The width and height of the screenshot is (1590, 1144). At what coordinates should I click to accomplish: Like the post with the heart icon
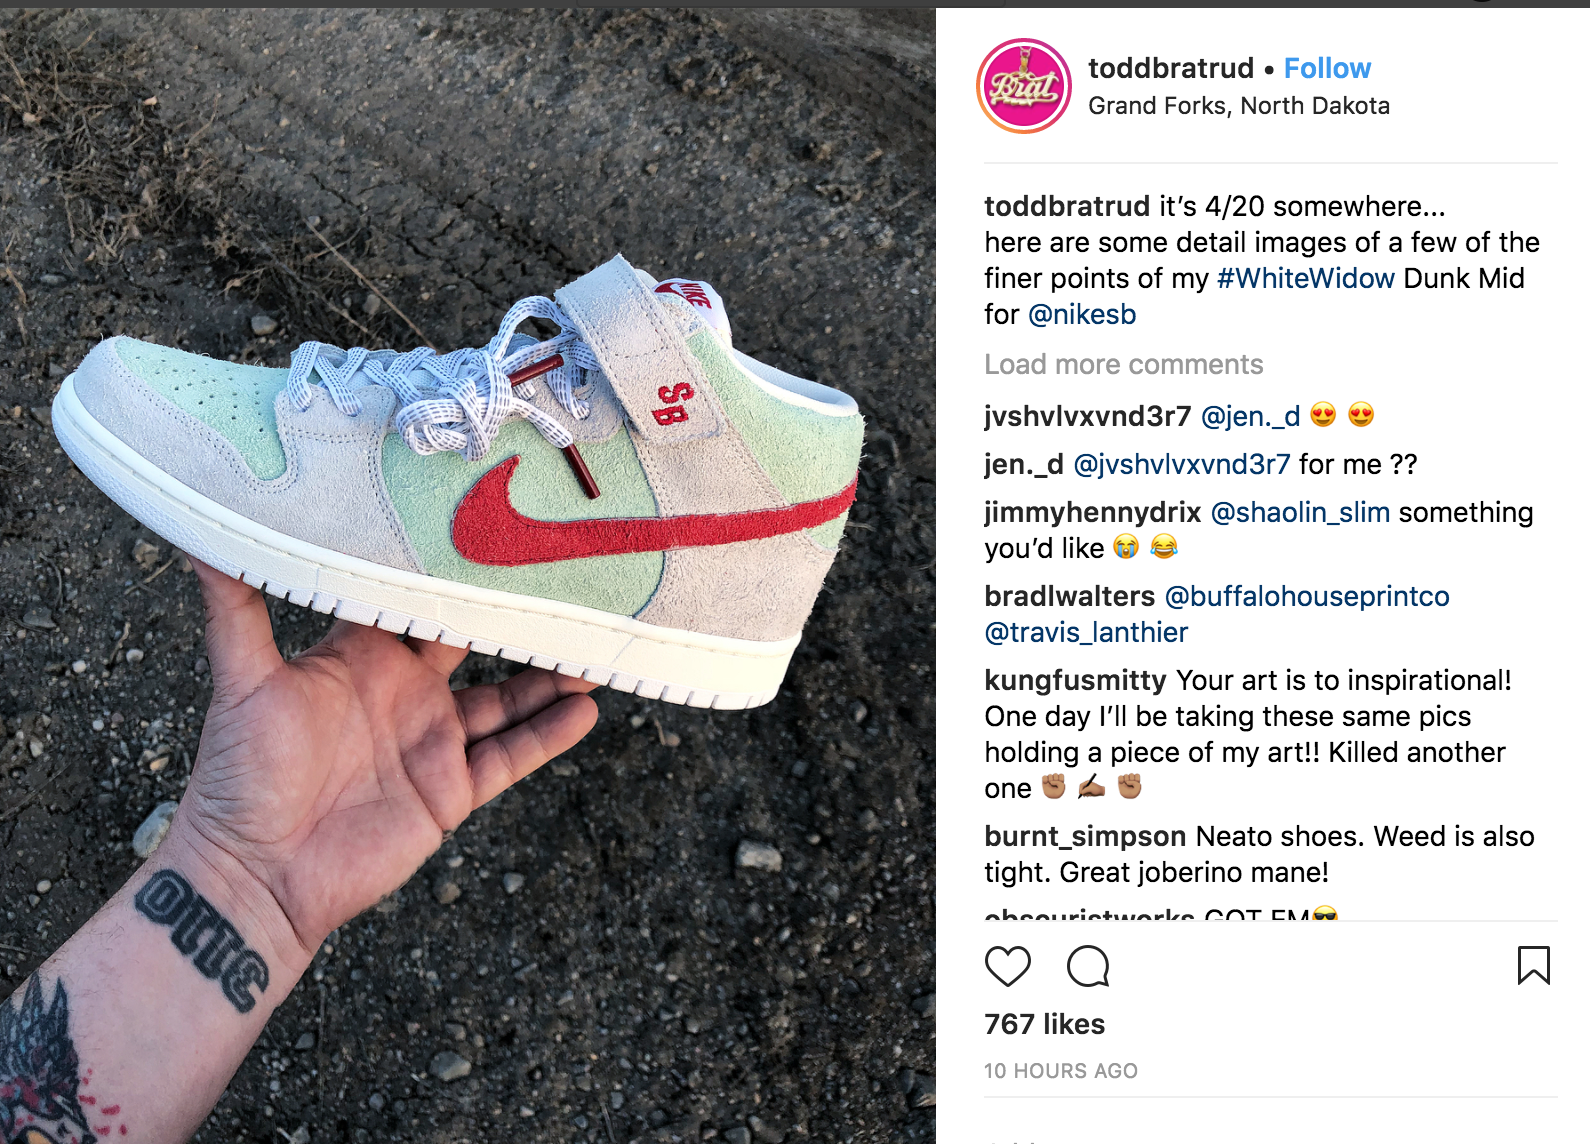(1007, 966)
